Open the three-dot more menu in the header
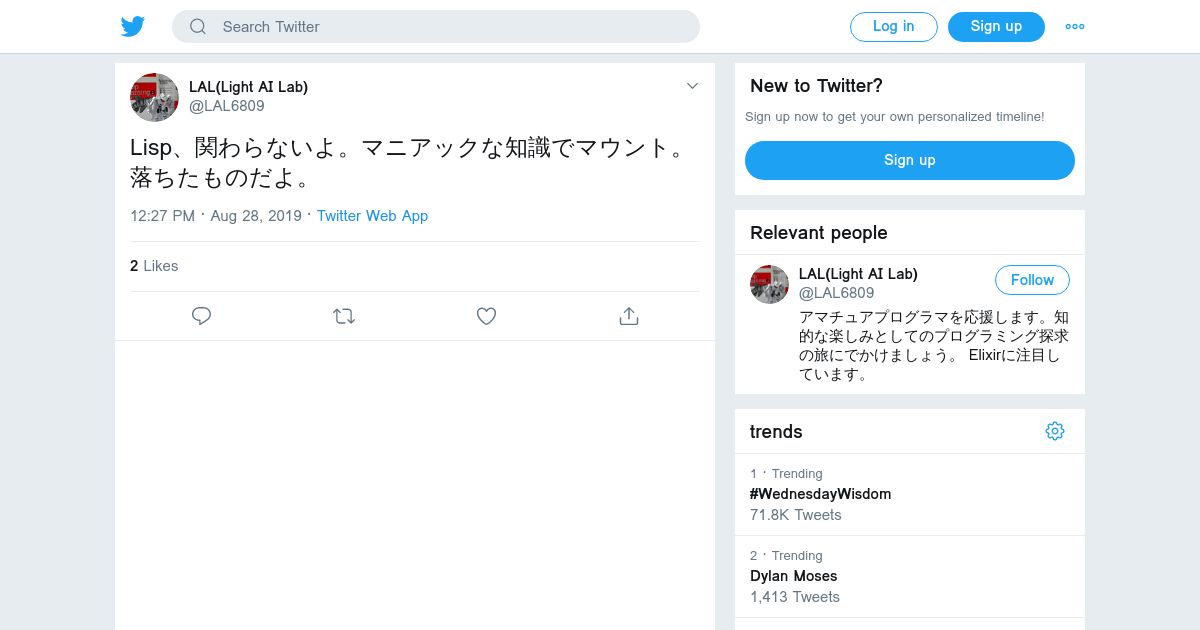1200x630 pixels. tap(1075, 27)
